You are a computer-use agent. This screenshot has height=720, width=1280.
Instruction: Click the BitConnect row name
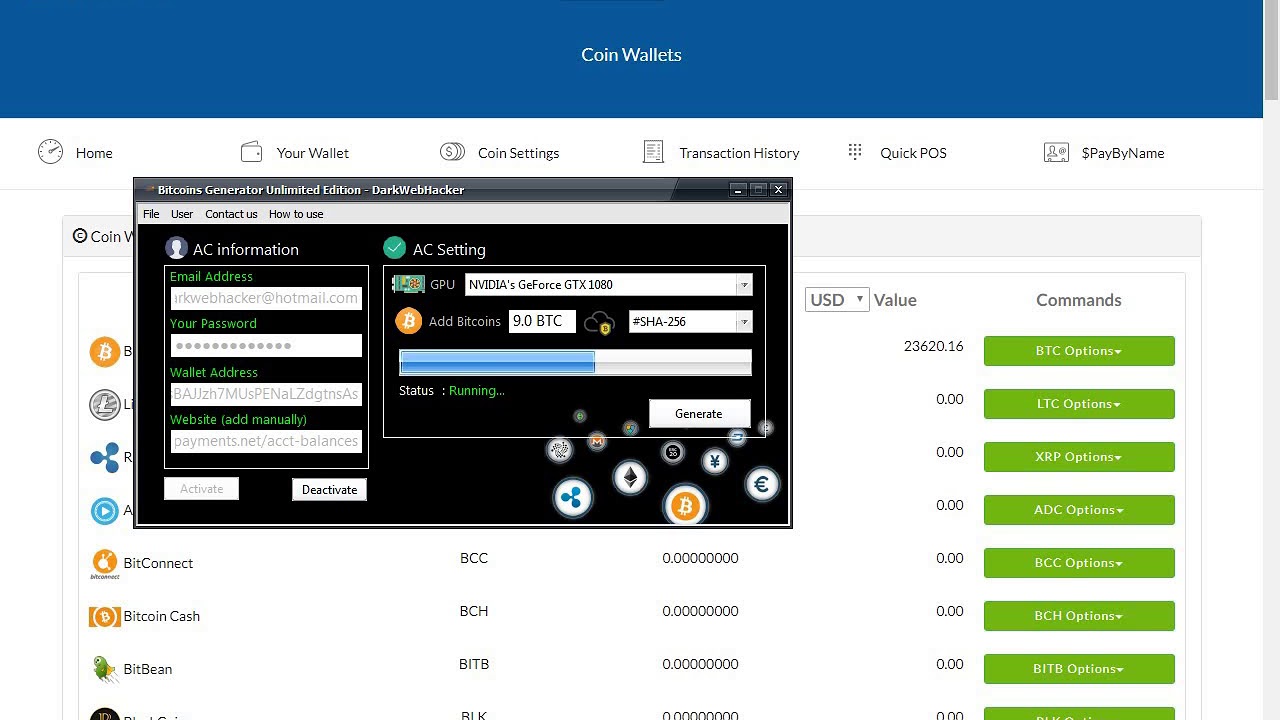coord(158,563)
